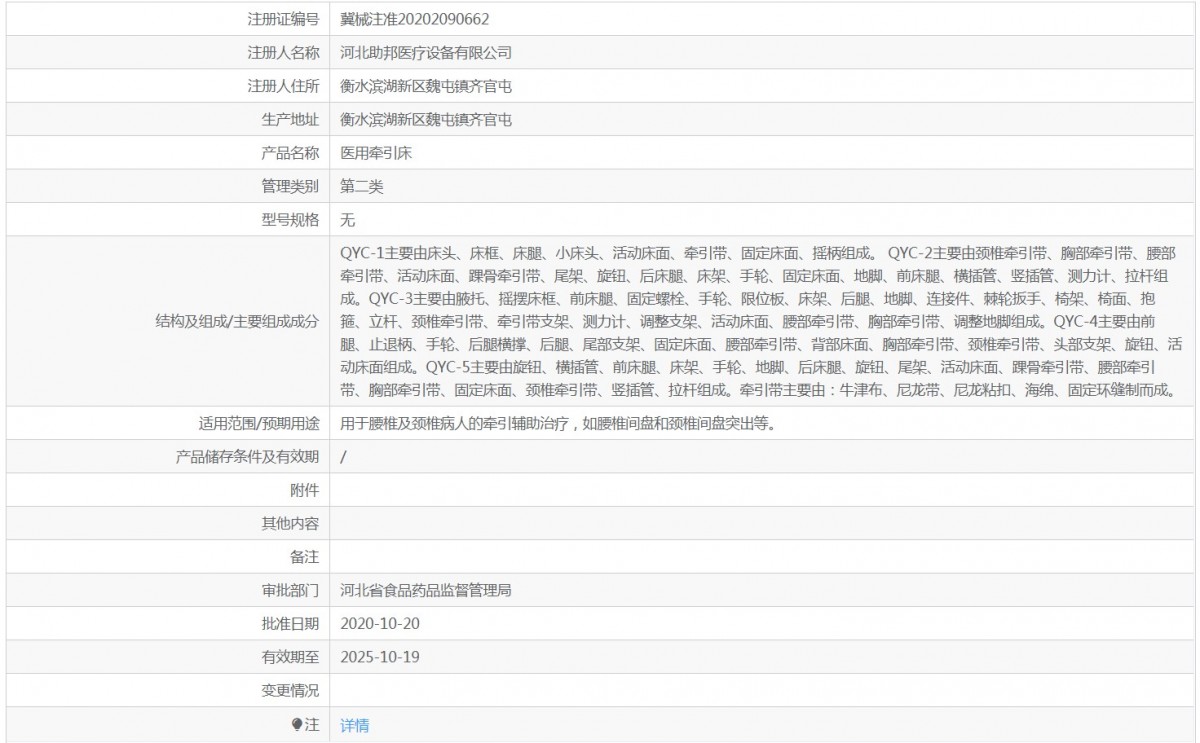The height and width of the screenshot is (743, 1200).
Task: Select registration number 冀械注准20202090662
Action: point(415,19)
